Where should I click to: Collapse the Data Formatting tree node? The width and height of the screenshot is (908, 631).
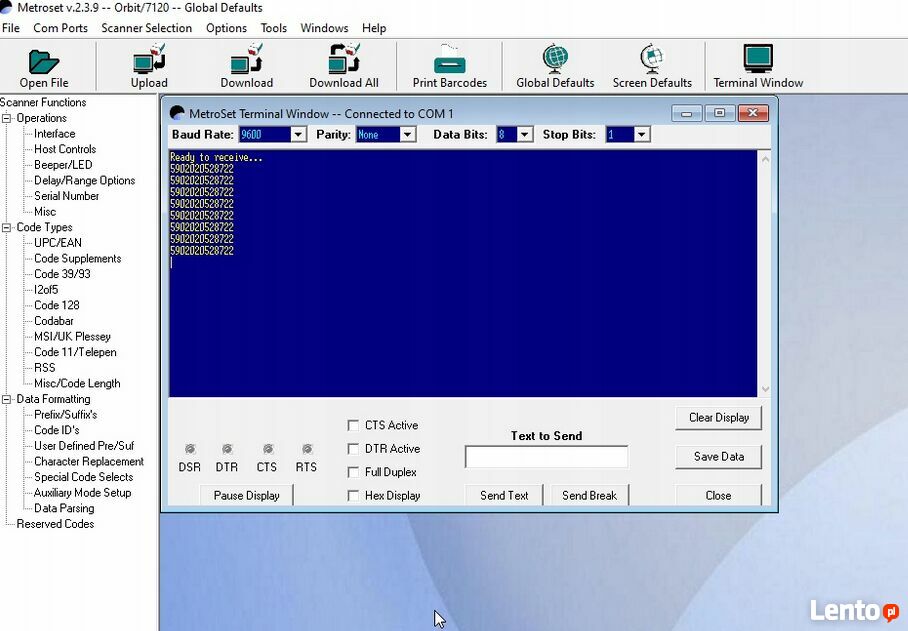pos(6,399)
